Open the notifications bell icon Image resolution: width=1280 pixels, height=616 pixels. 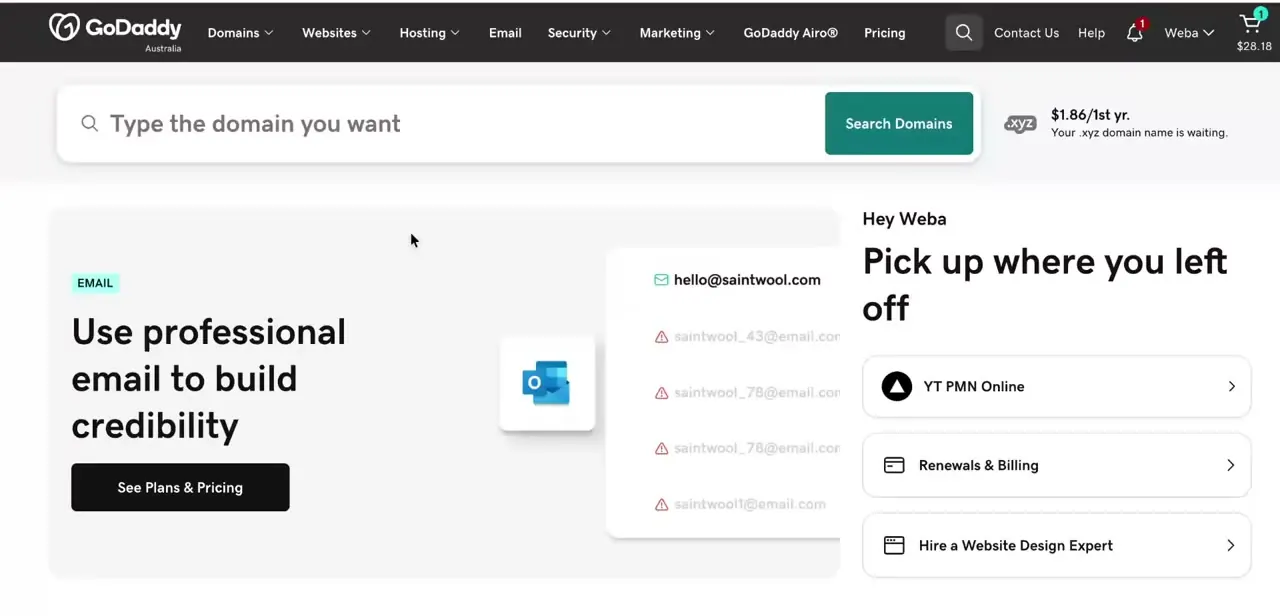1134,33
